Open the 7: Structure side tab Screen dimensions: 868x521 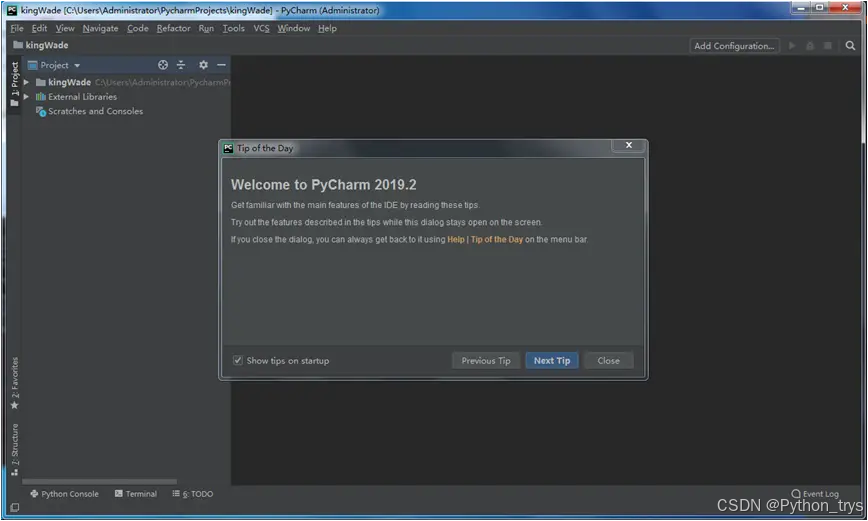click(x=14, y=450)
